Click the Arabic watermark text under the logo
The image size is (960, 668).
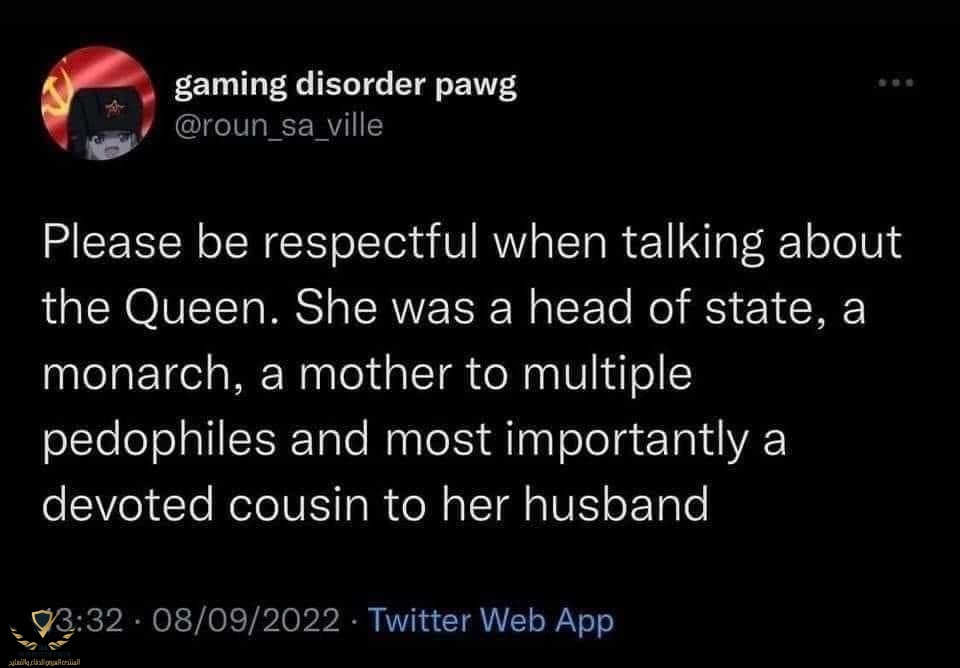(45, 662)
